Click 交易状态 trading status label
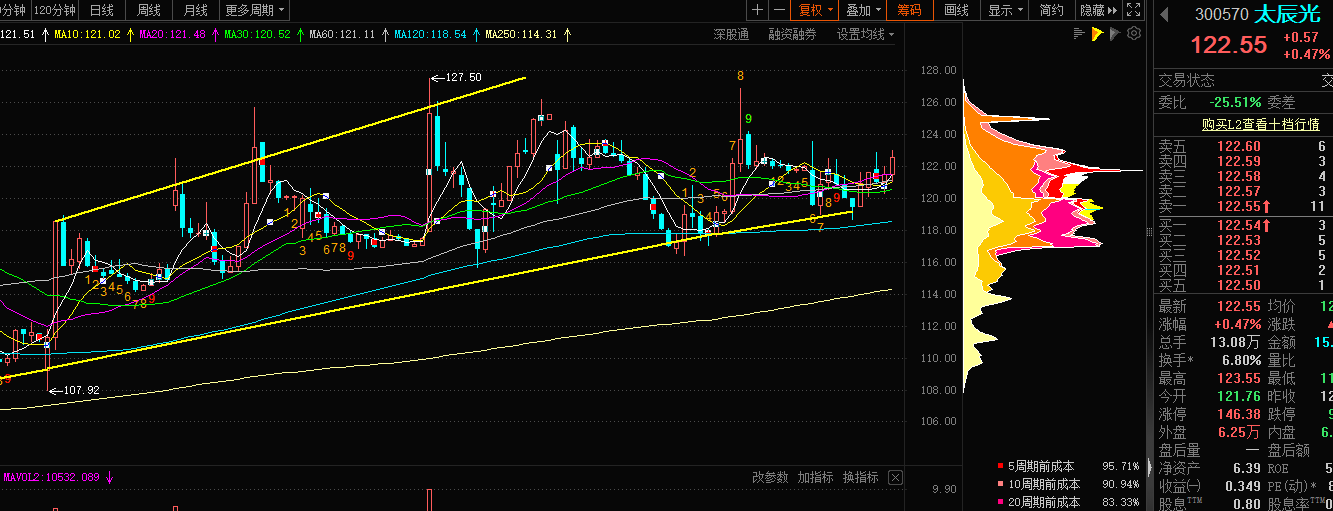 (1186, 80)
